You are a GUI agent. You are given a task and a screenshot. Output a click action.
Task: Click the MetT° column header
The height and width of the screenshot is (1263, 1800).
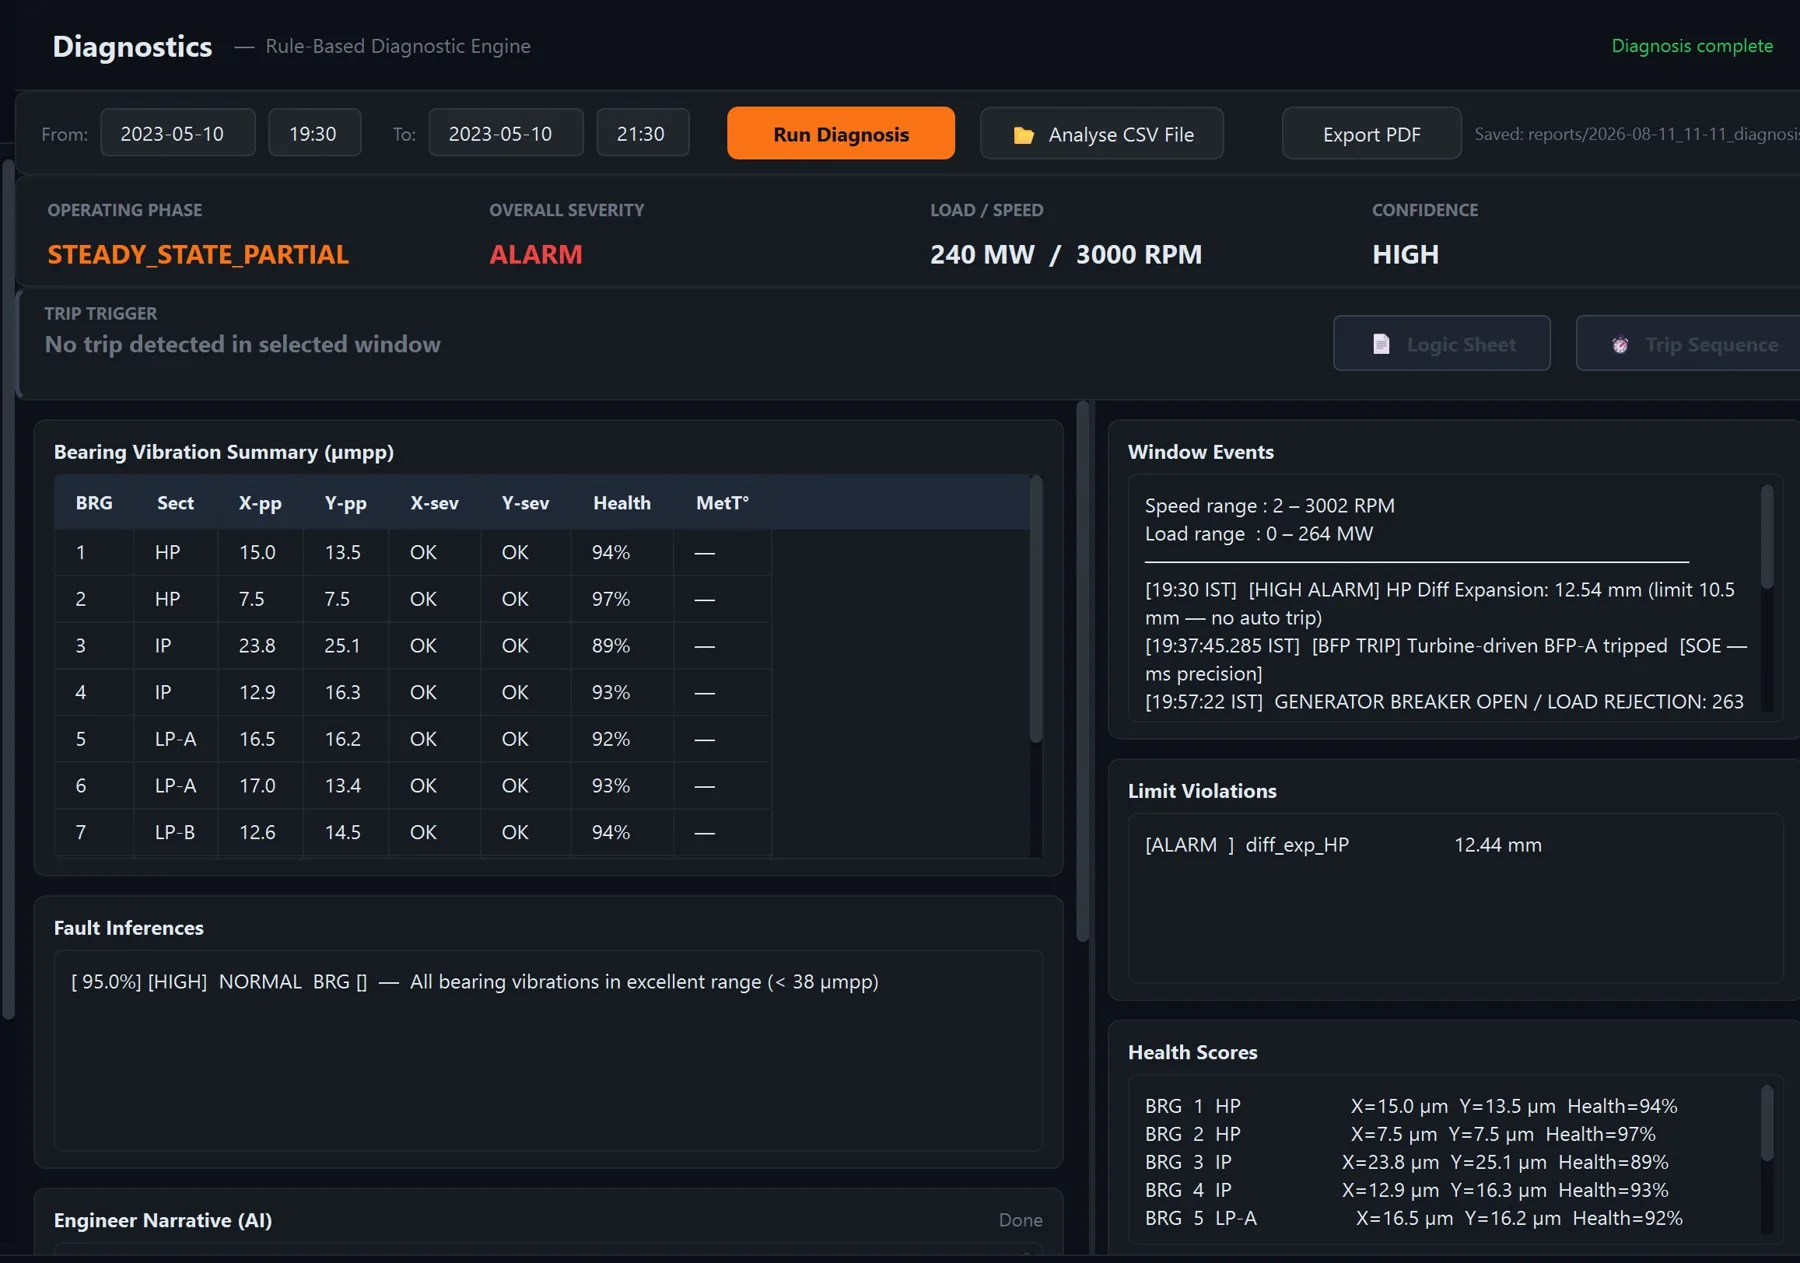722,503
